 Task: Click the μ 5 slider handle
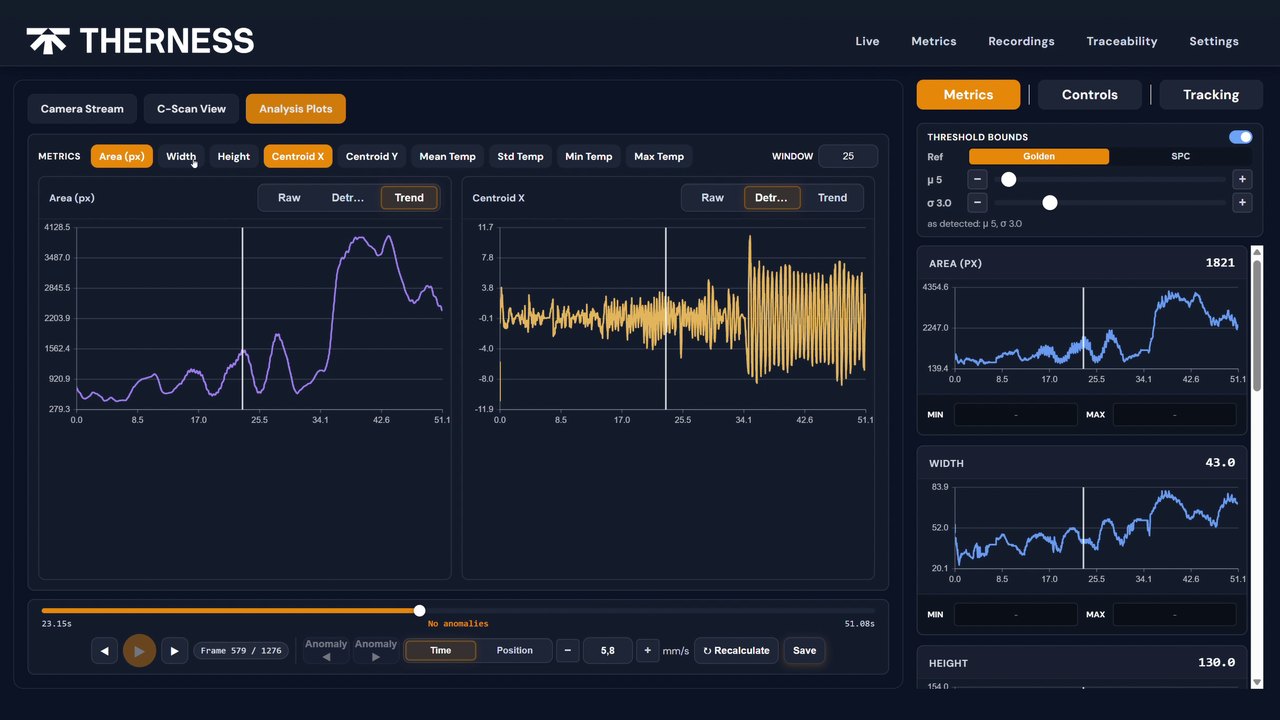click(x=1009, y=179)
